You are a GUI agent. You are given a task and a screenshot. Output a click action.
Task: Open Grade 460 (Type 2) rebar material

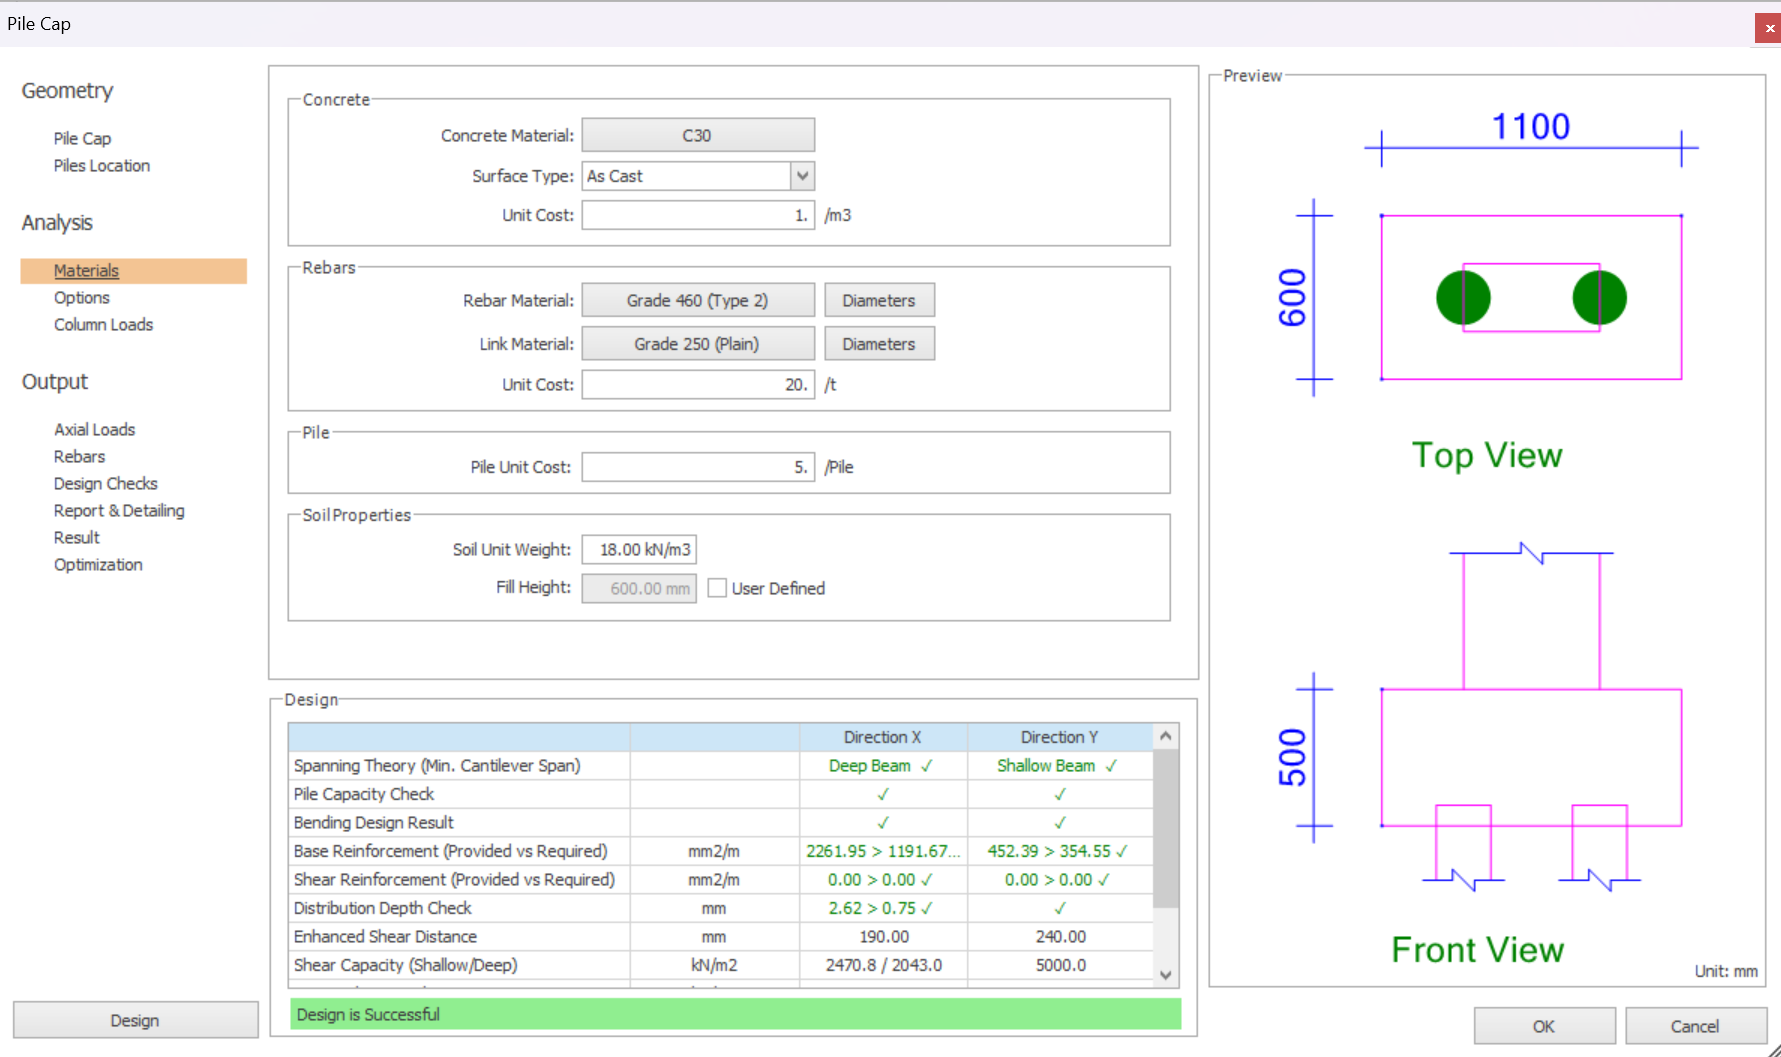click(x=697, y=300)
